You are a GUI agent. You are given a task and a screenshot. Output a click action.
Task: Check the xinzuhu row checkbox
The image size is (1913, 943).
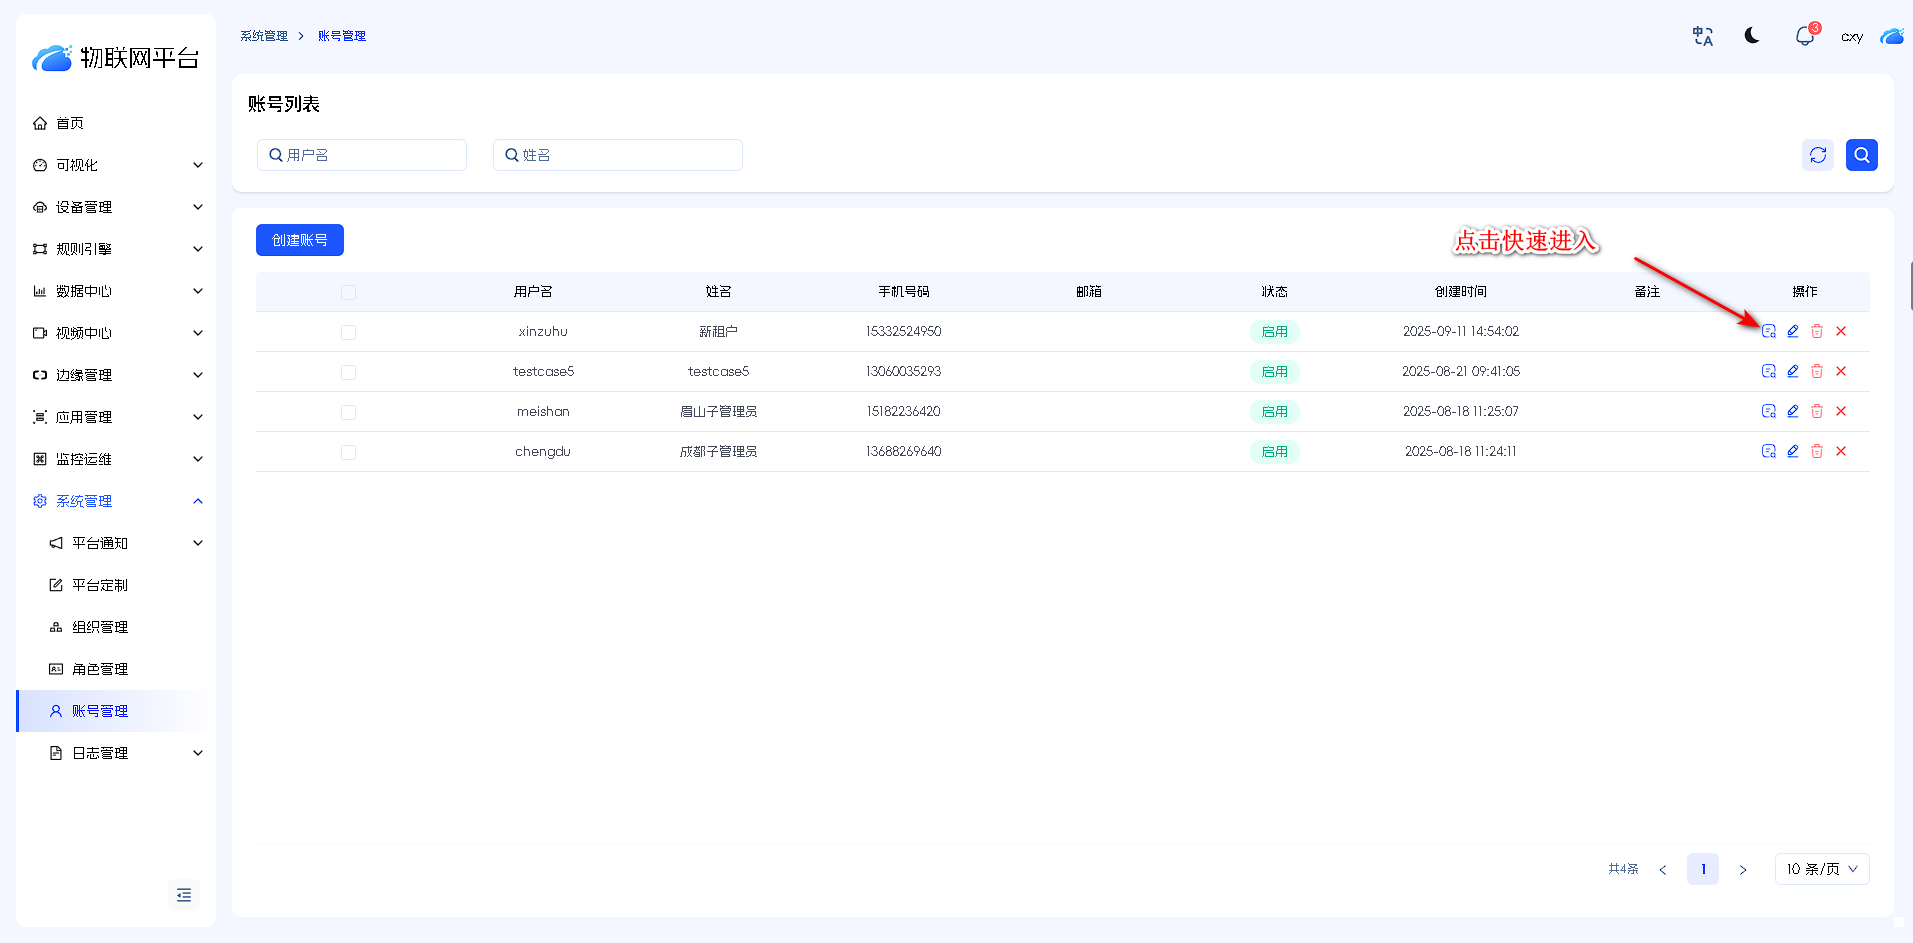(x=348, y=332)
